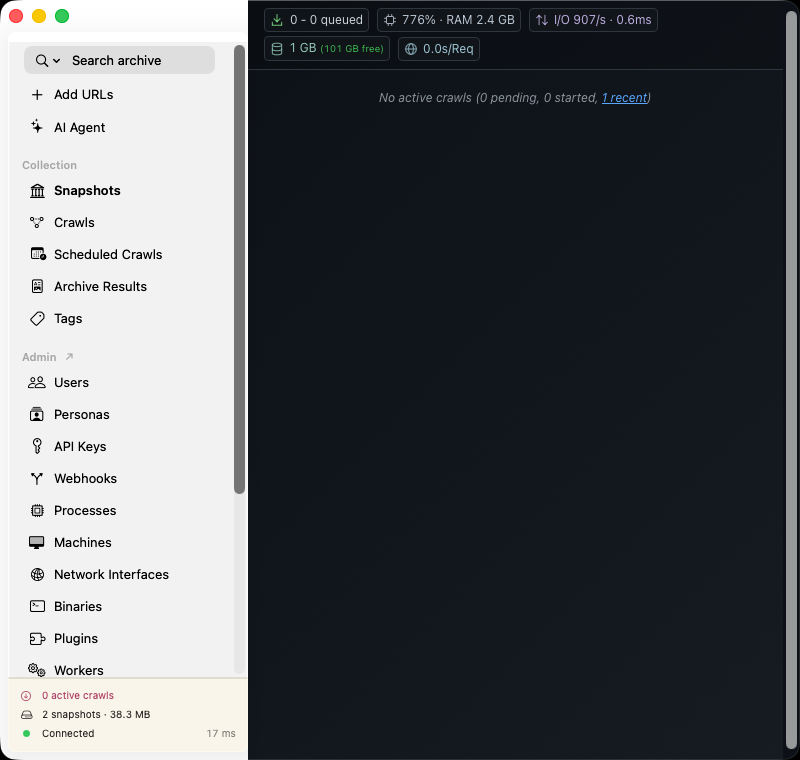Select Personas in the Admin section
The width and height of the screenshot is (800, 760).
(82, 415)
